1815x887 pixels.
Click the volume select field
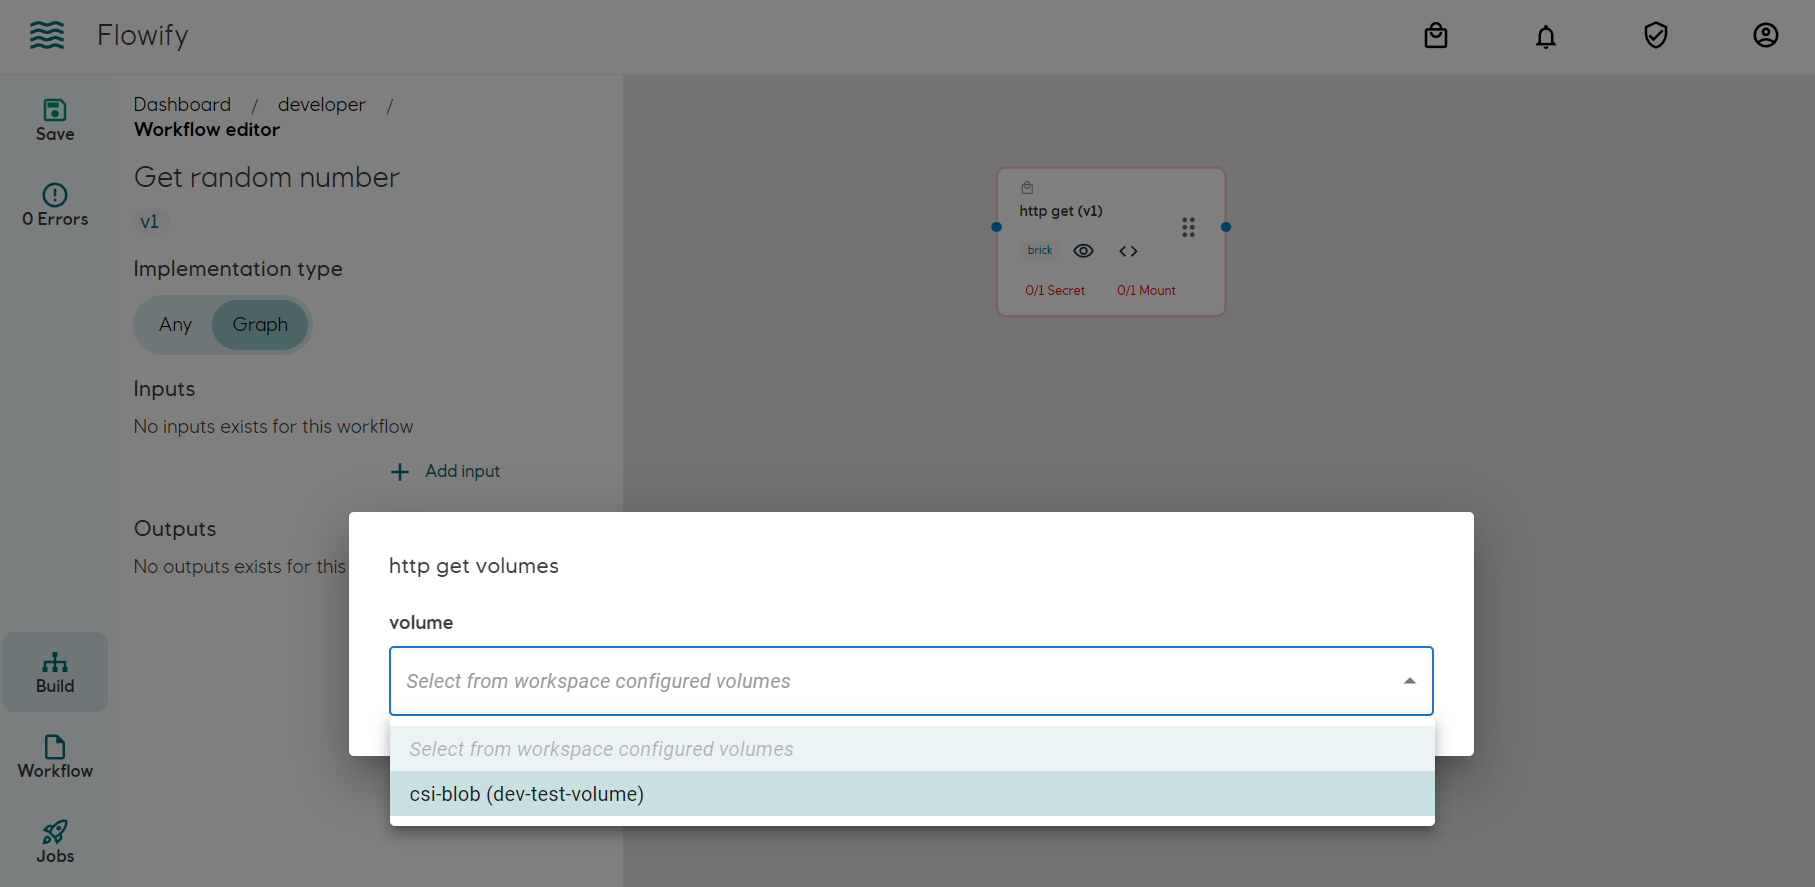click(911, 681)
